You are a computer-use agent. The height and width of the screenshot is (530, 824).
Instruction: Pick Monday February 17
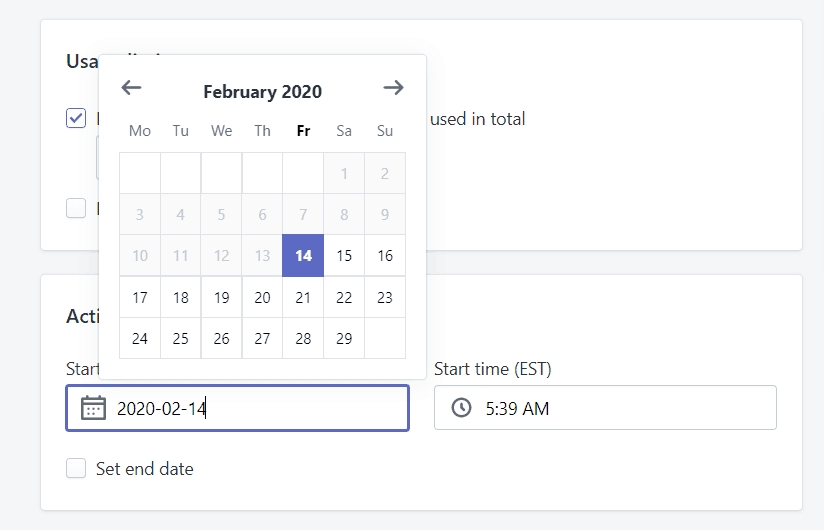click(x=140, y=298)
